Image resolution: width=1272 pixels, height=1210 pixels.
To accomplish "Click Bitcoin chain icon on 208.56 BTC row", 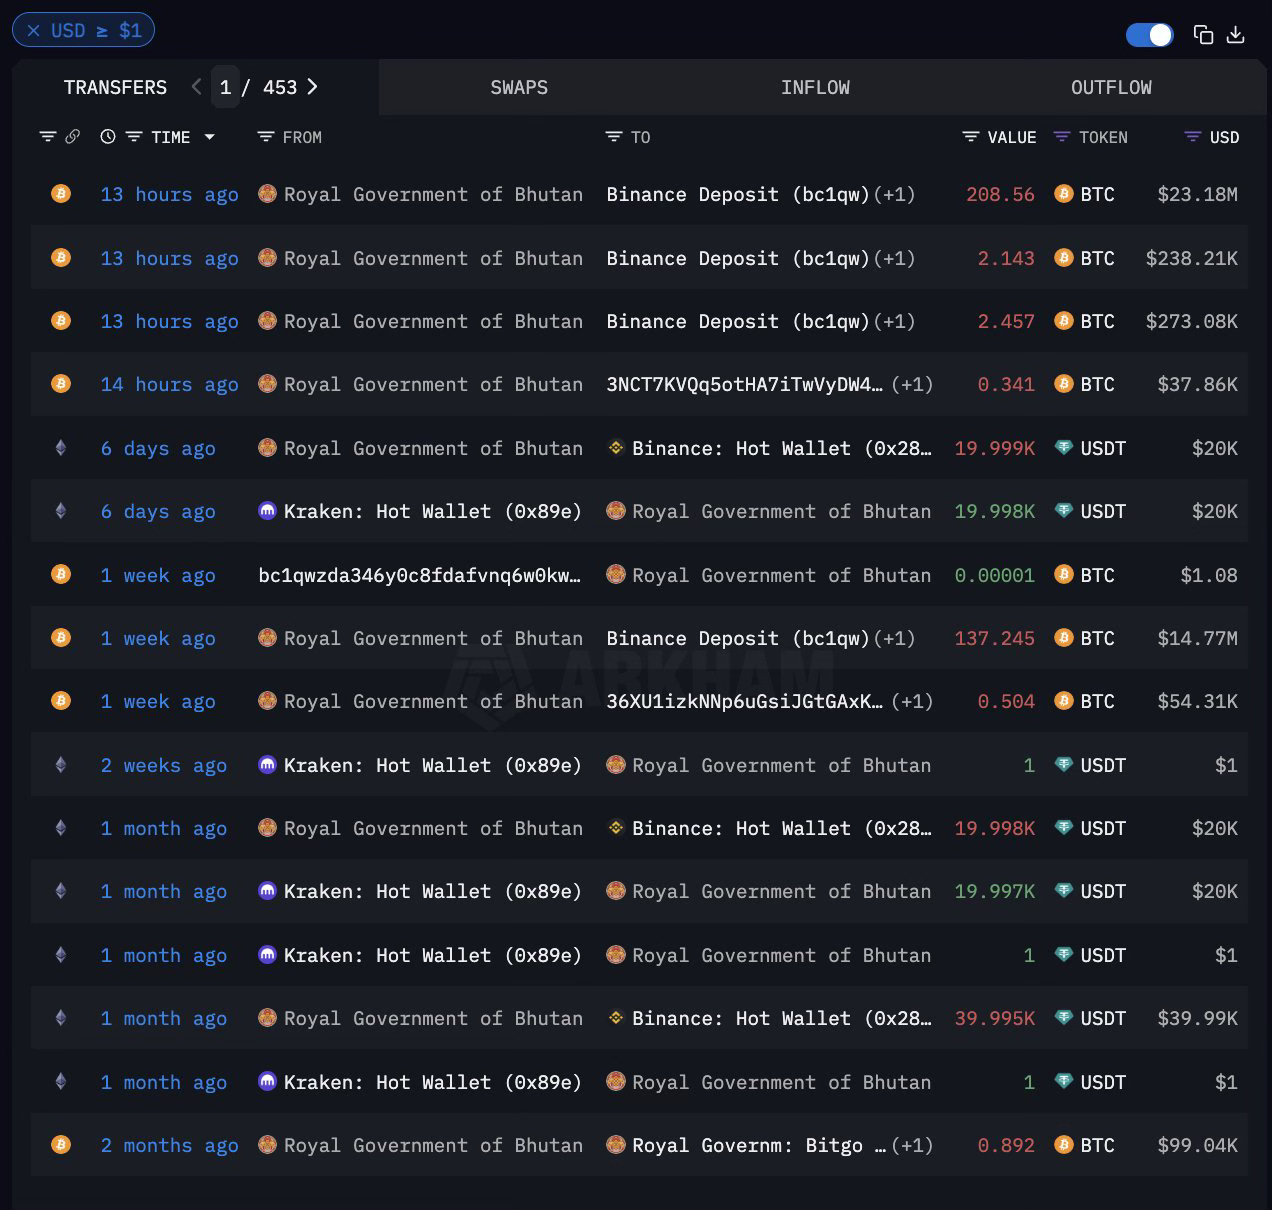I will [61, 194].
